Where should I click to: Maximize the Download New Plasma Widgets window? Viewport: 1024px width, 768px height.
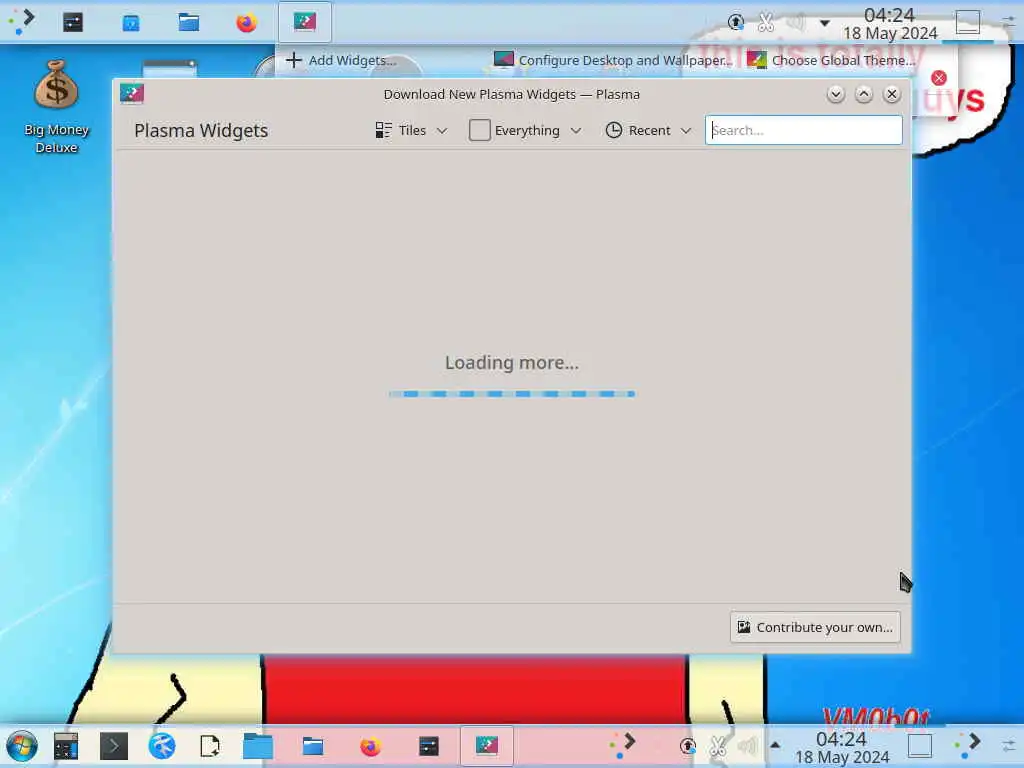(863, 94)
